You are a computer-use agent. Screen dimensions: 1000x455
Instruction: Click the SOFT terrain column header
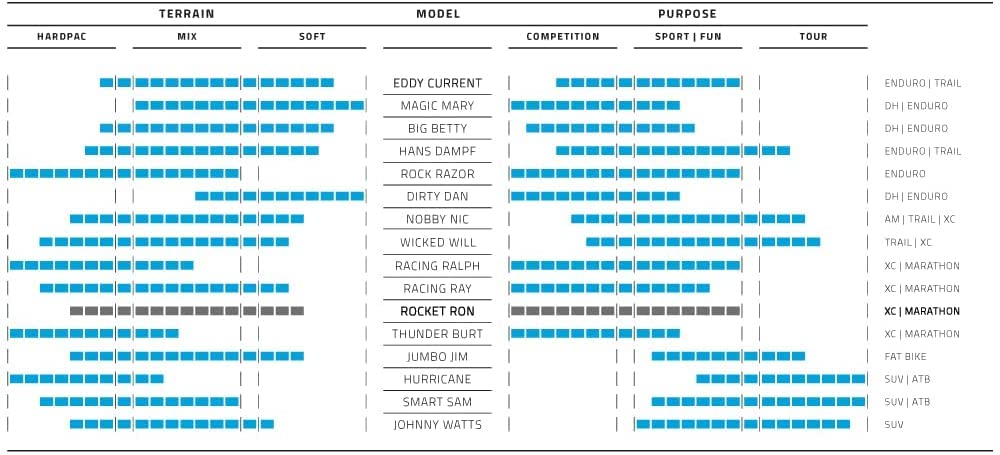(312, 37)
